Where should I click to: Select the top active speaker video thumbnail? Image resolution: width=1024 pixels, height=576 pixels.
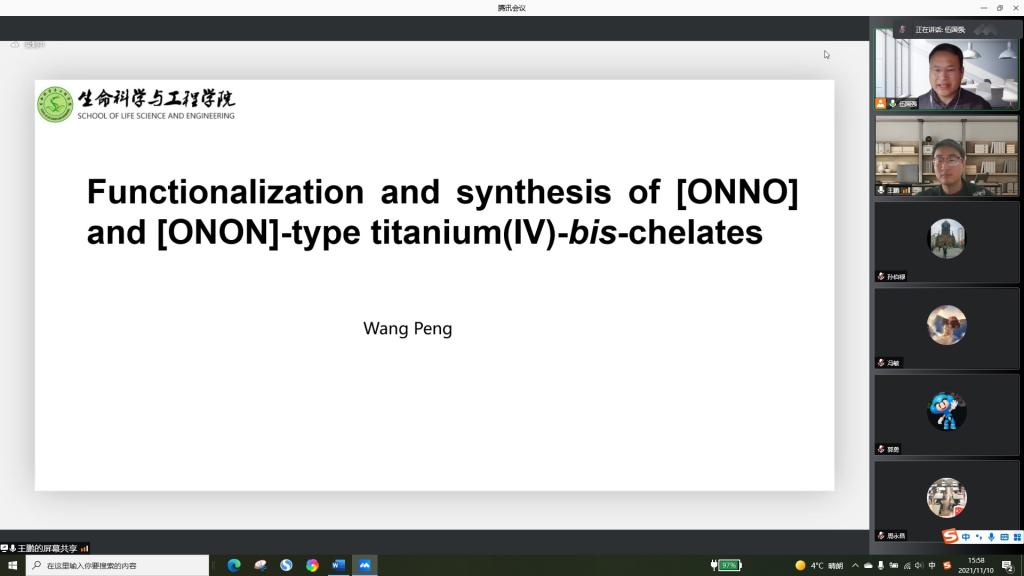tap(946, 70)
